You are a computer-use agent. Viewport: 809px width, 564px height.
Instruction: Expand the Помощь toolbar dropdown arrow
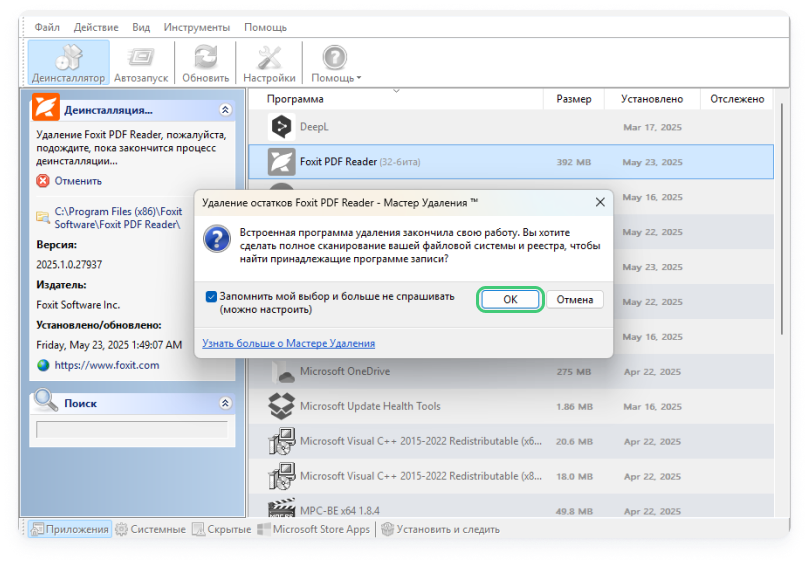(359, 78)
